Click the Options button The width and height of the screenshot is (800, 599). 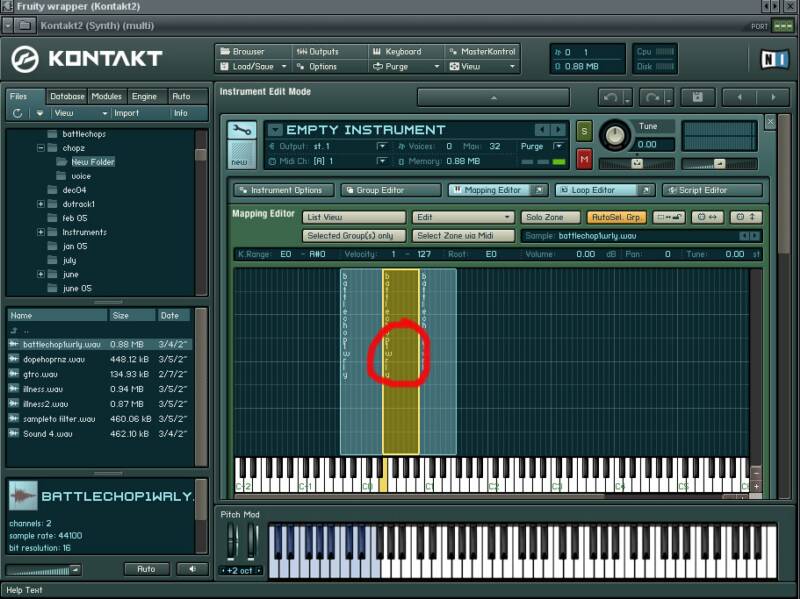tap(330, 66)
